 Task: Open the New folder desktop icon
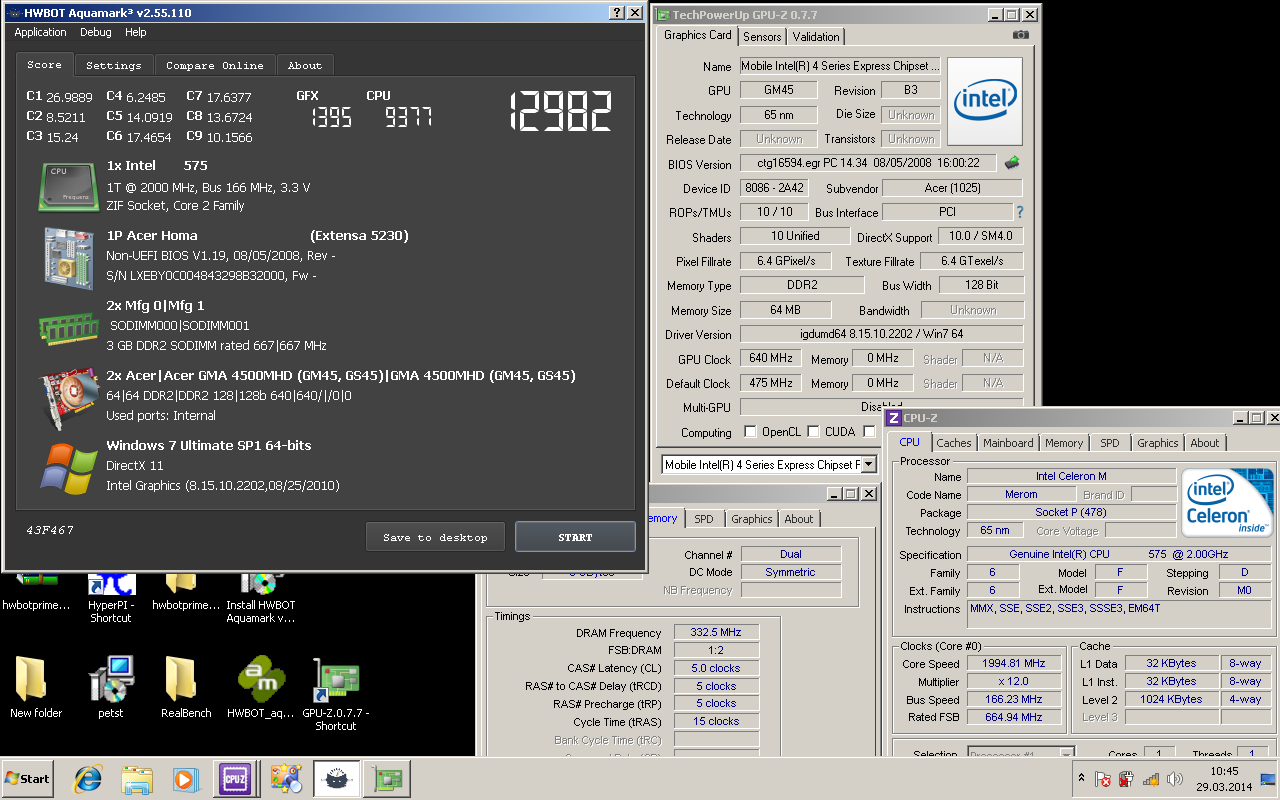point(36,688)
